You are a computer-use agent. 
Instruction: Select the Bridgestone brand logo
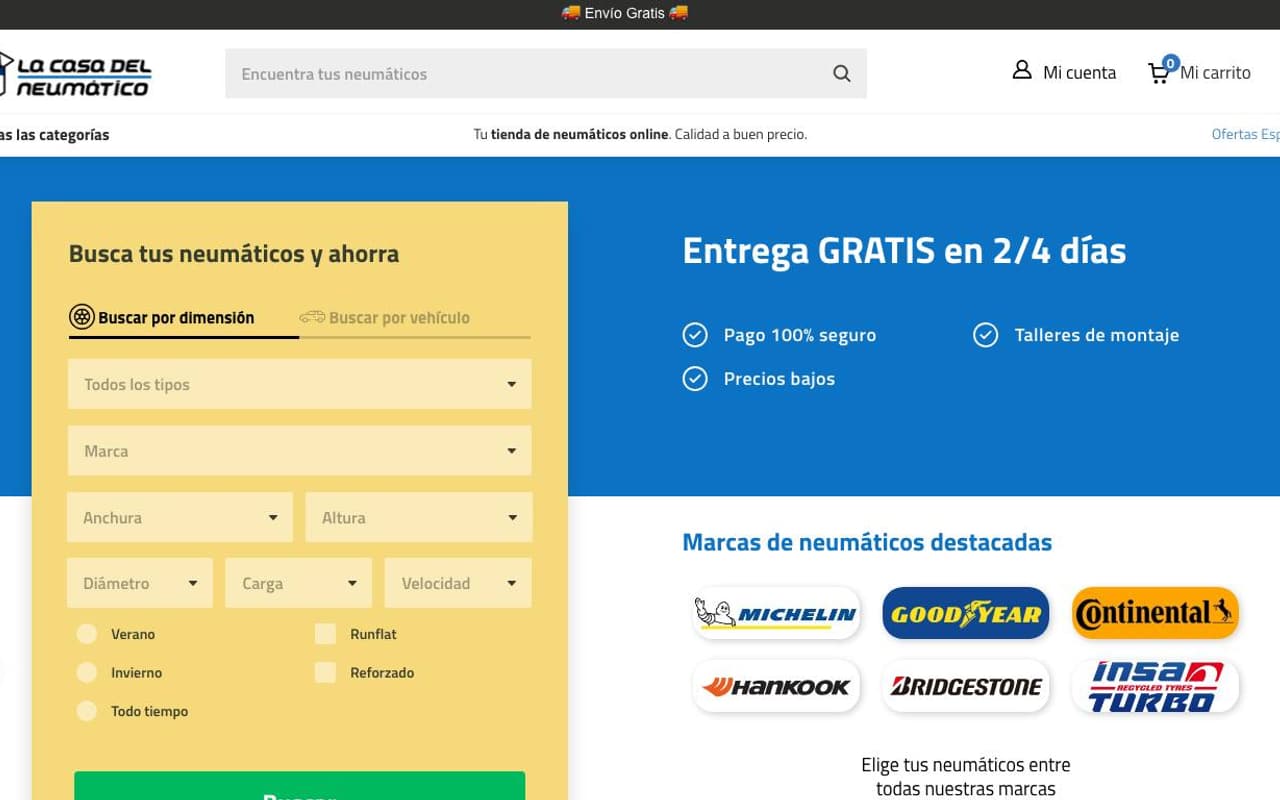click(x=966, y=686)
